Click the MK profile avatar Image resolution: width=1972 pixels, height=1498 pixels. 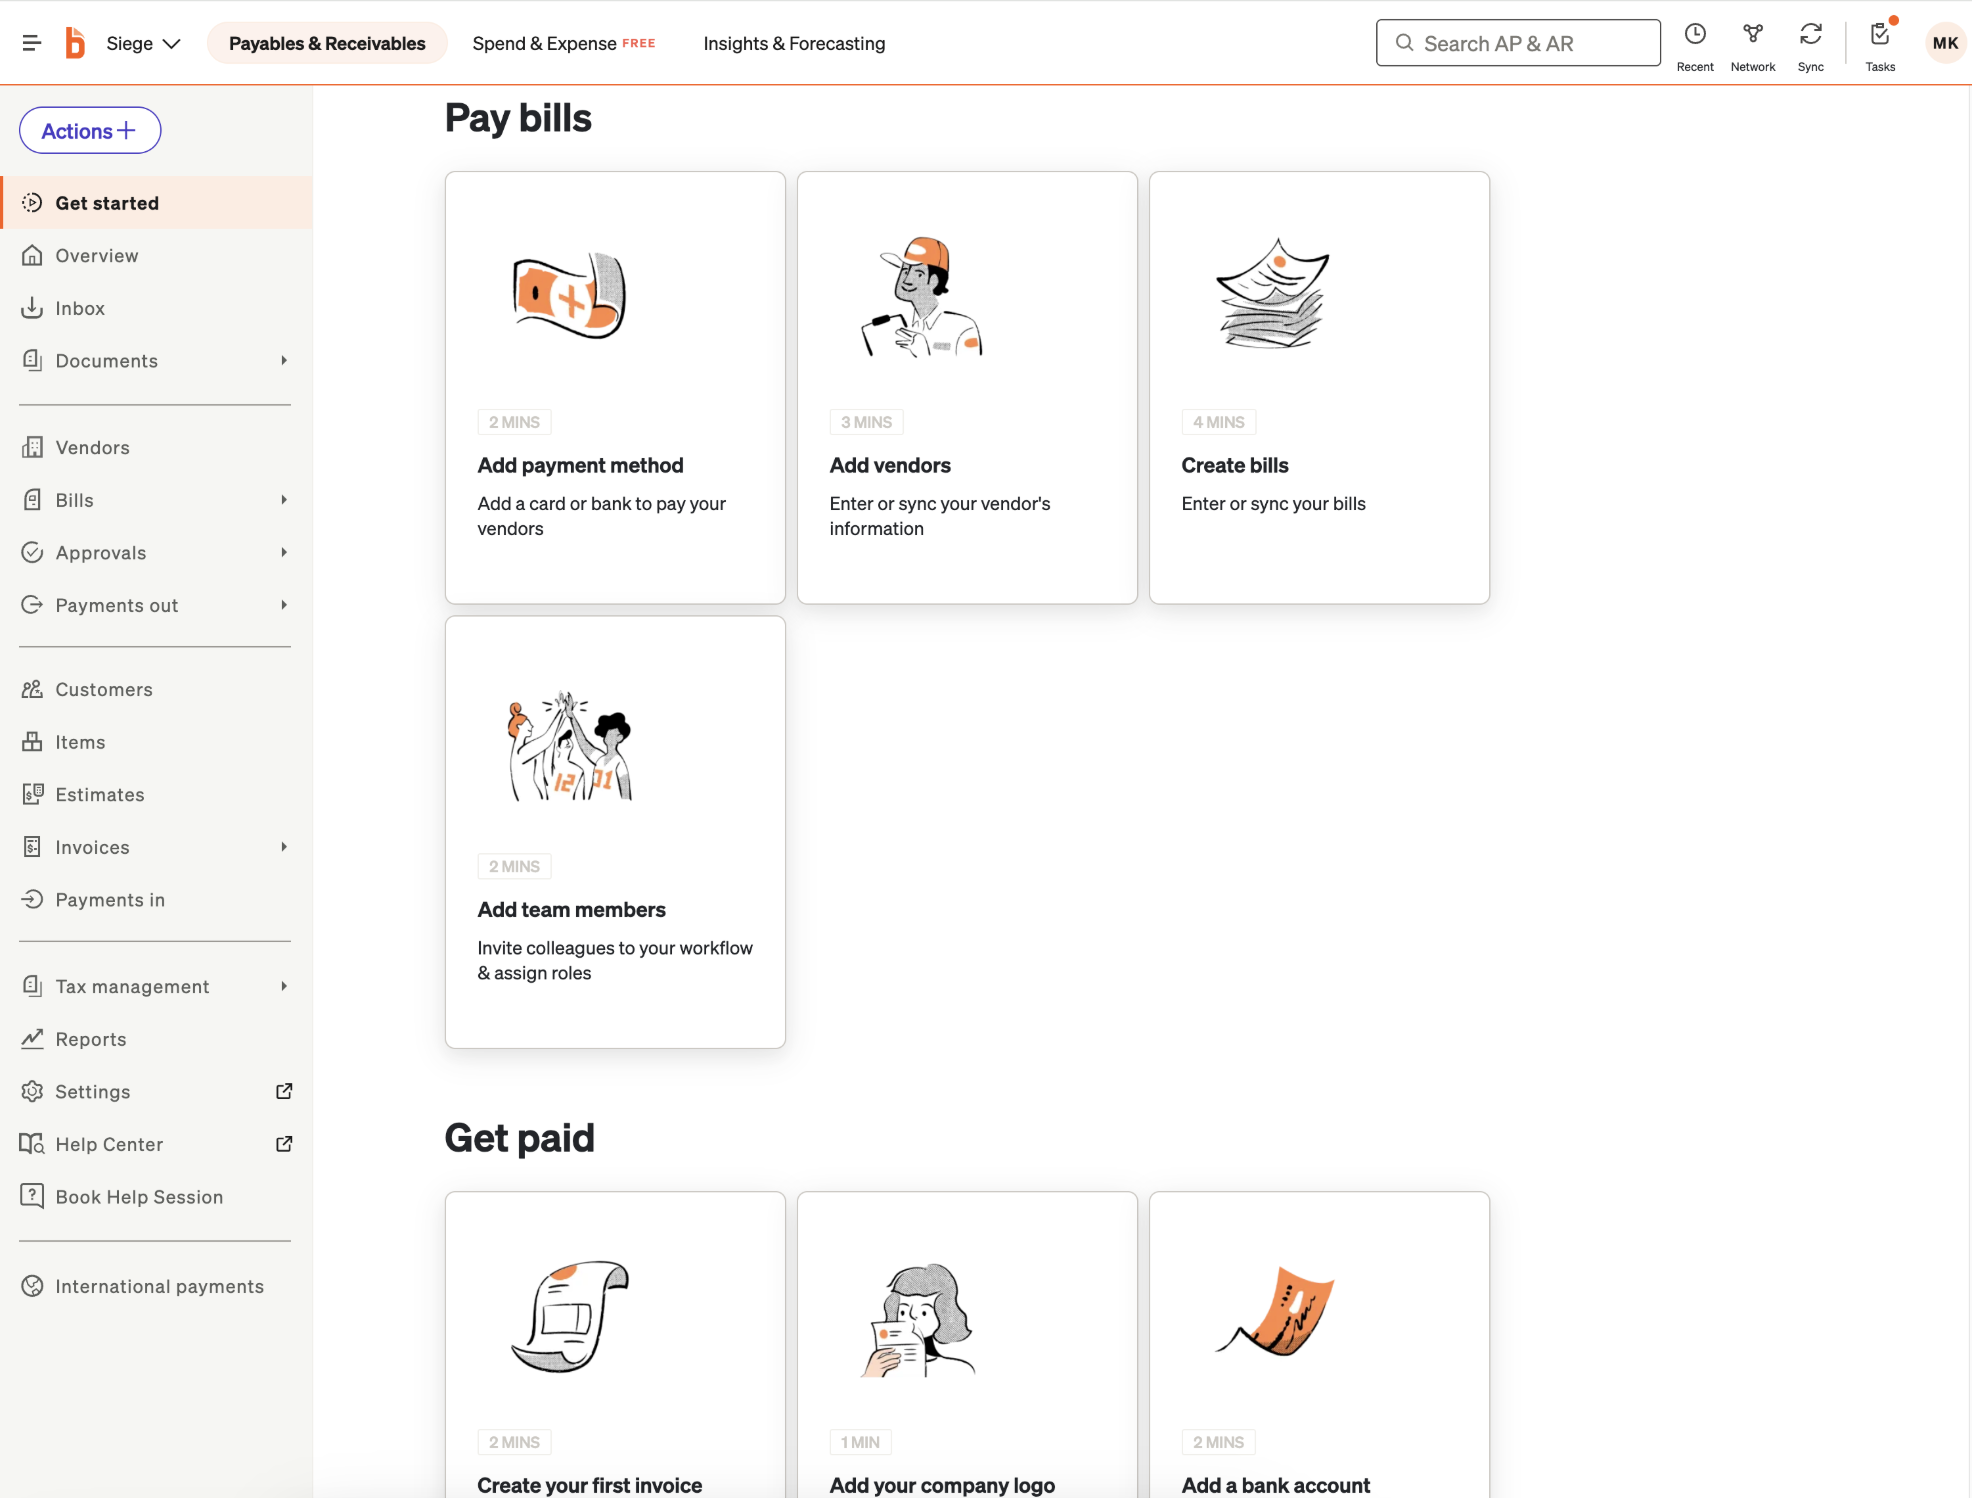click(x=1945, y=42)
